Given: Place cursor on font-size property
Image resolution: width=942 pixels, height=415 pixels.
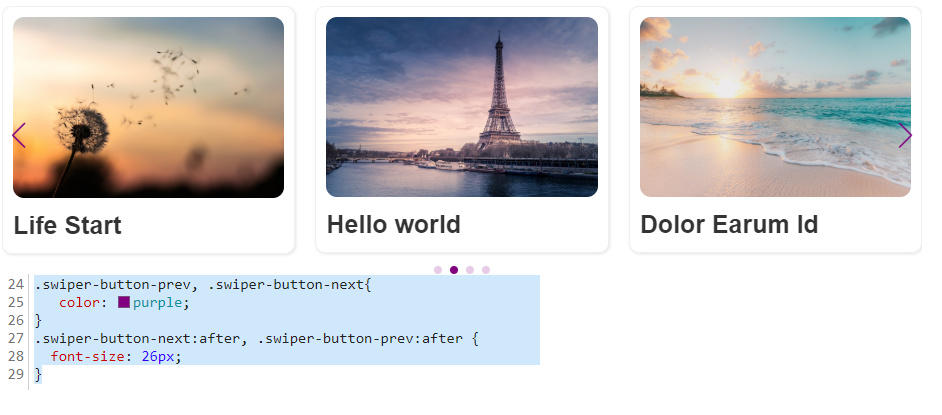Looking at the screenshot, I should [88, 357].
